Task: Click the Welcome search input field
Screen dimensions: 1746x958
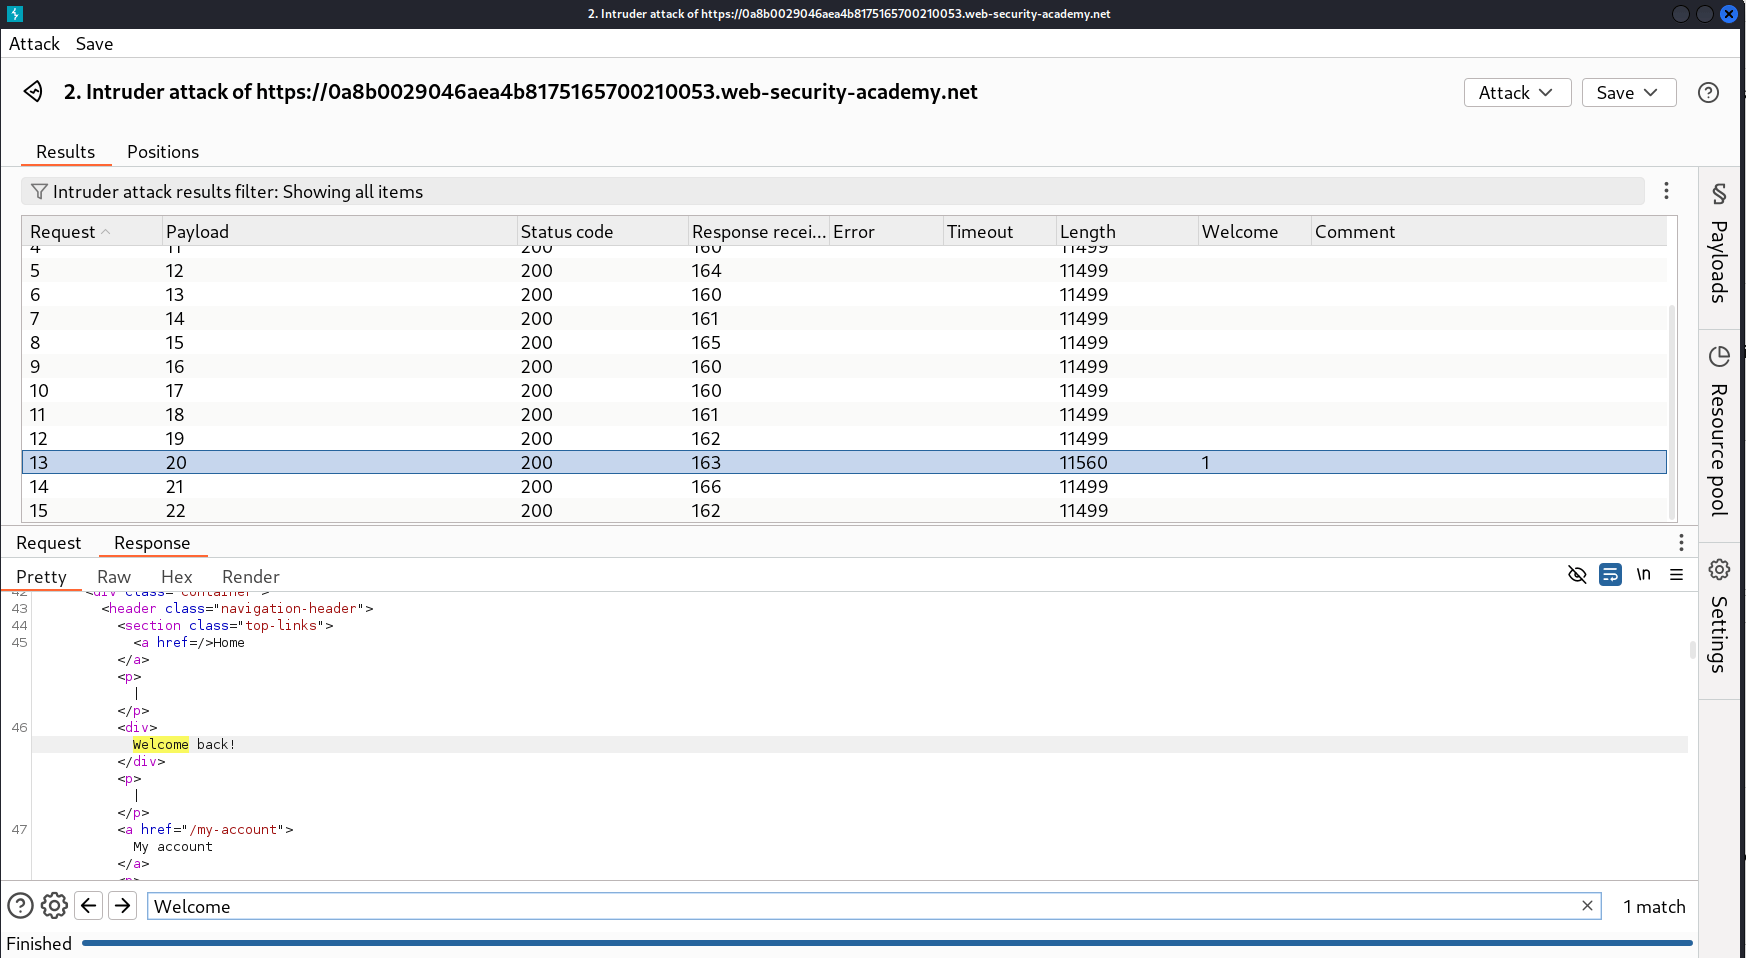Action: pos(865,906)
